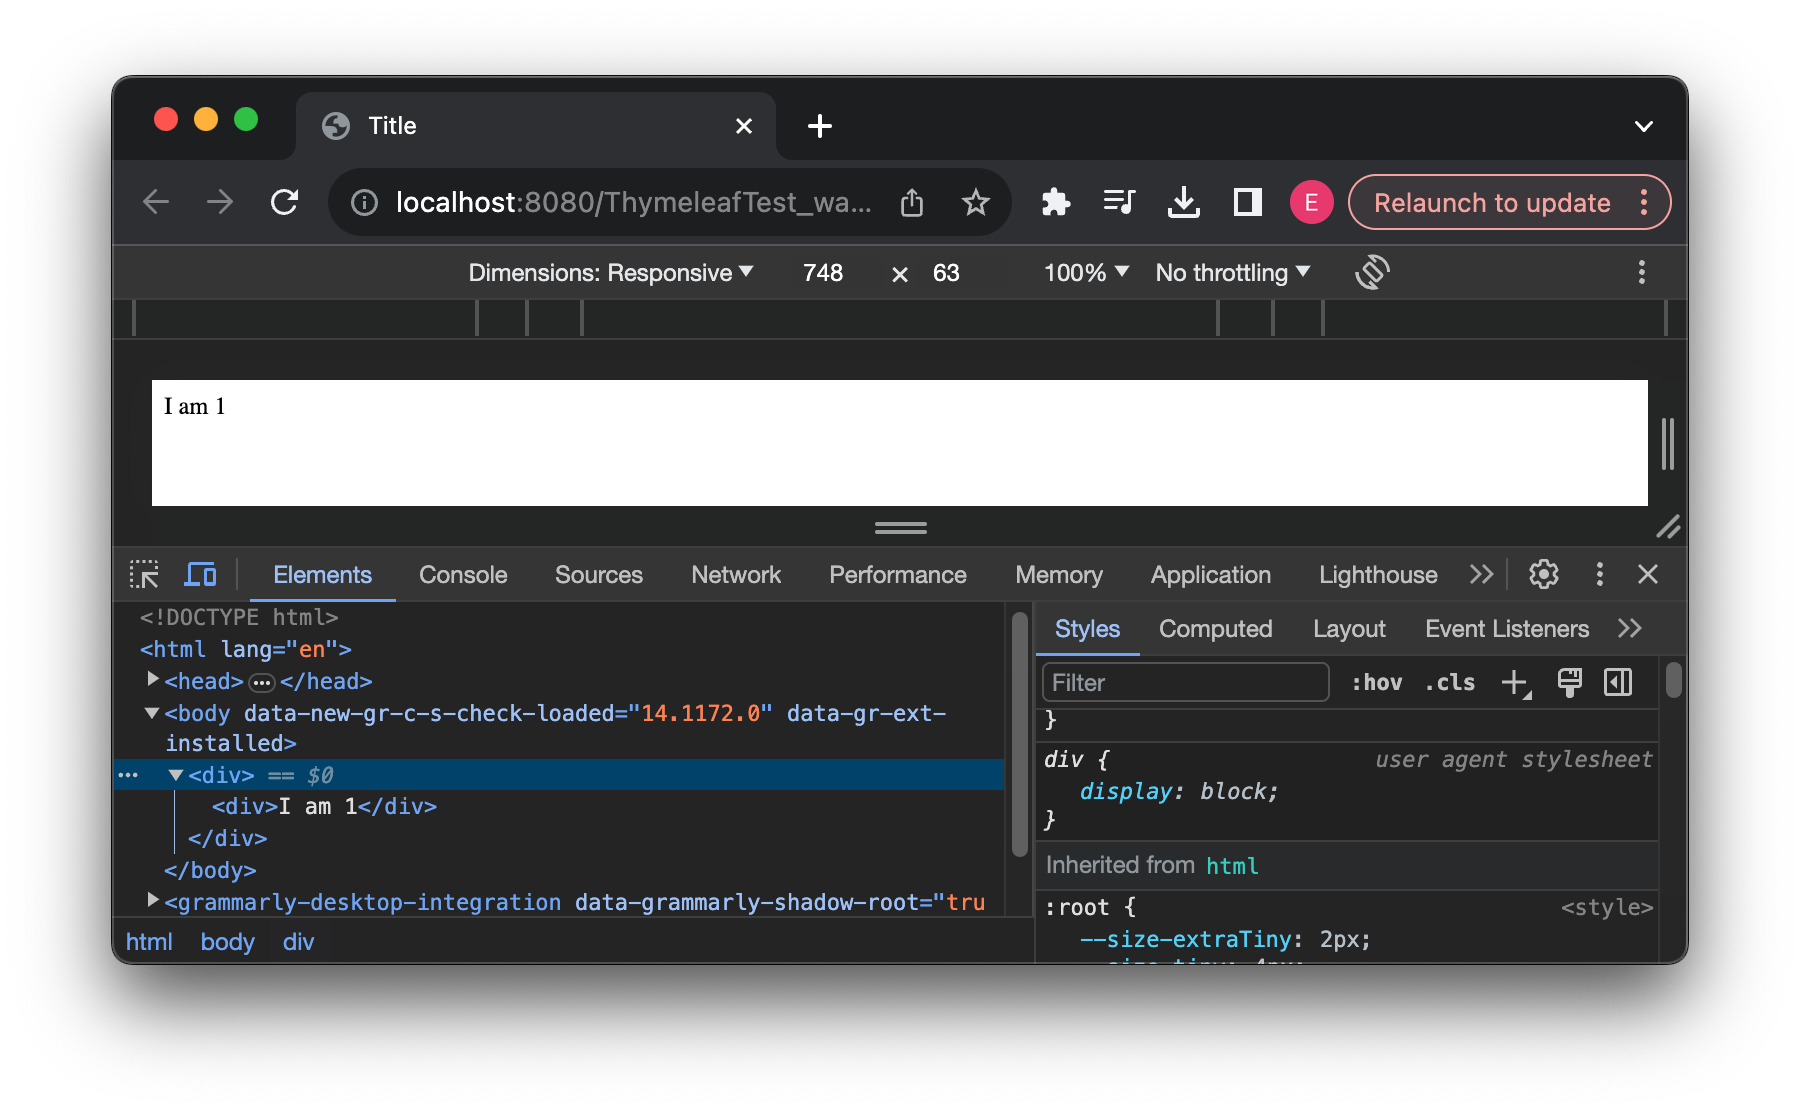
Task: Toggle the device emulation toolbar
Action: click(x=200, y=574)
